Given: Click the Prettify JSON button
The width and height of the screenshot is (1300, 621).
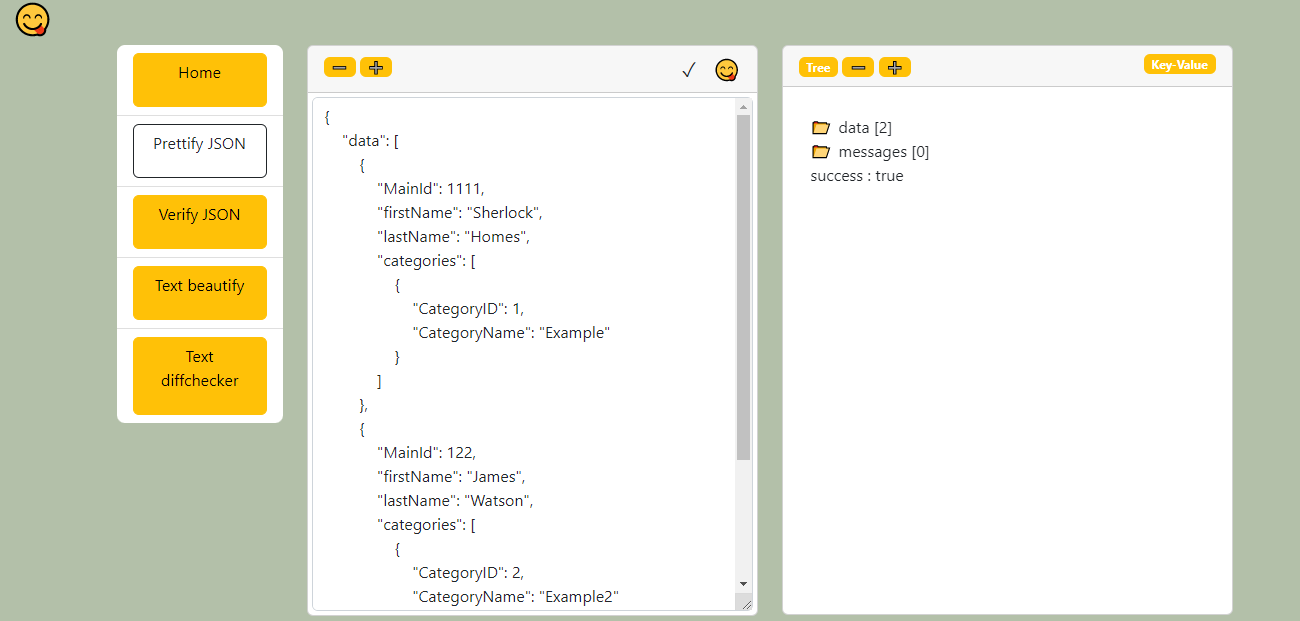Looking at the screenshot, I should point(199,150).
